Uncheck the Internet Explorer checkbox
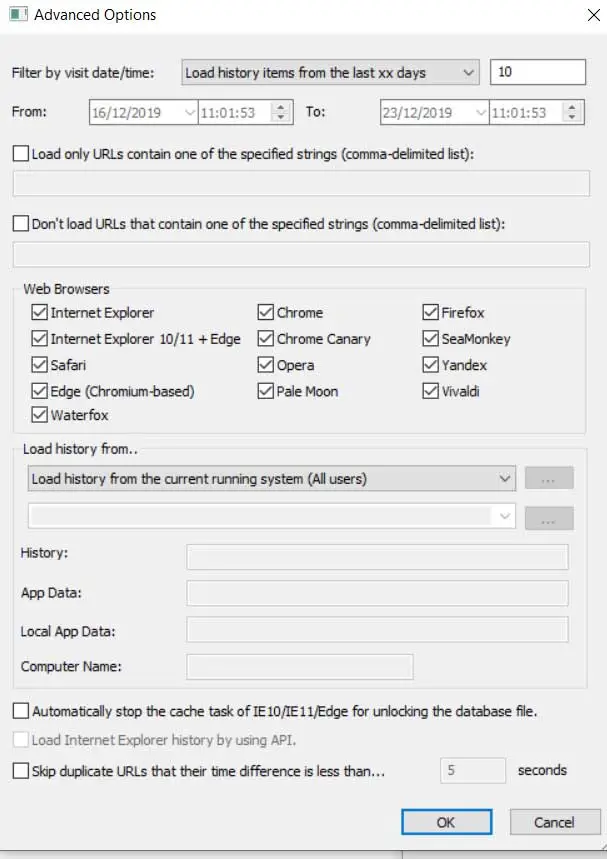 pyautogui.click(x=40, y=313)
